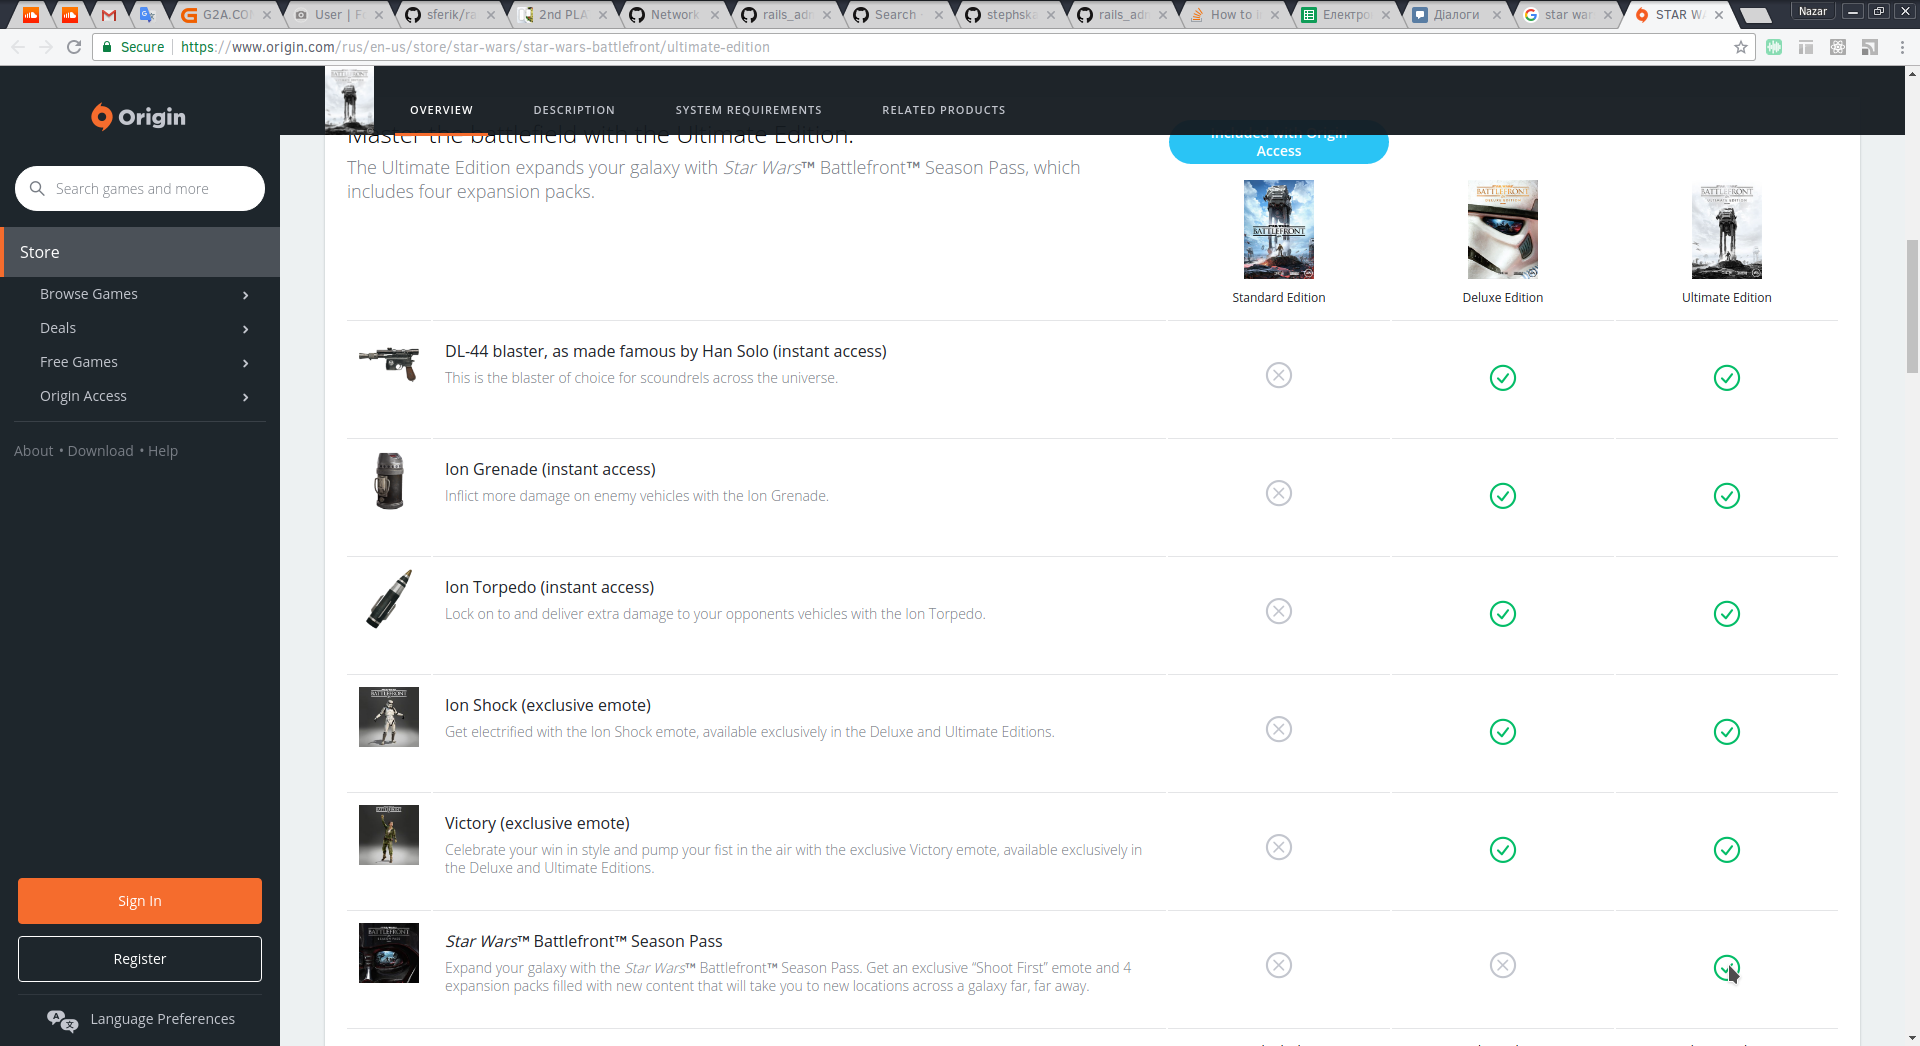
Task: Click the Ultimate Edition box art
Action: coord(1727,231)
